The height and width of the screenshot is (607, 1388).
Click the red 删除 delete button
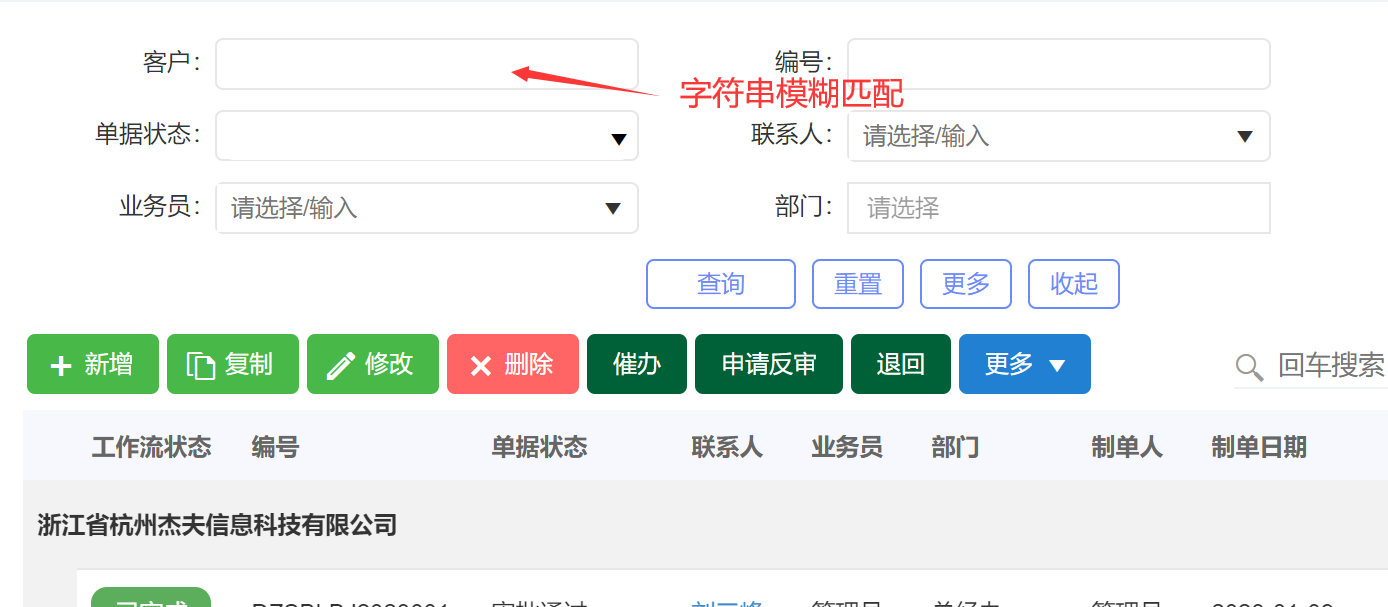[x=512, y=365]
